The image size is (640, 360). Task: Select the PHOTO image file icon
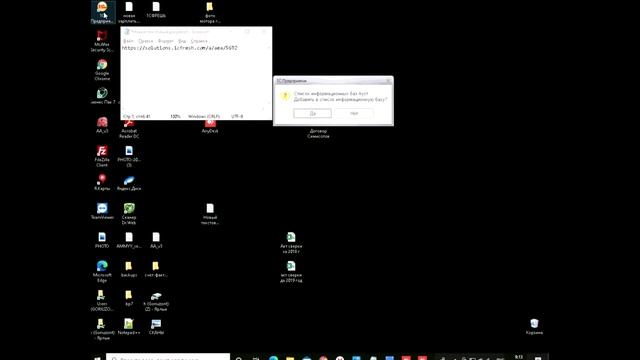tap(102, 240)
